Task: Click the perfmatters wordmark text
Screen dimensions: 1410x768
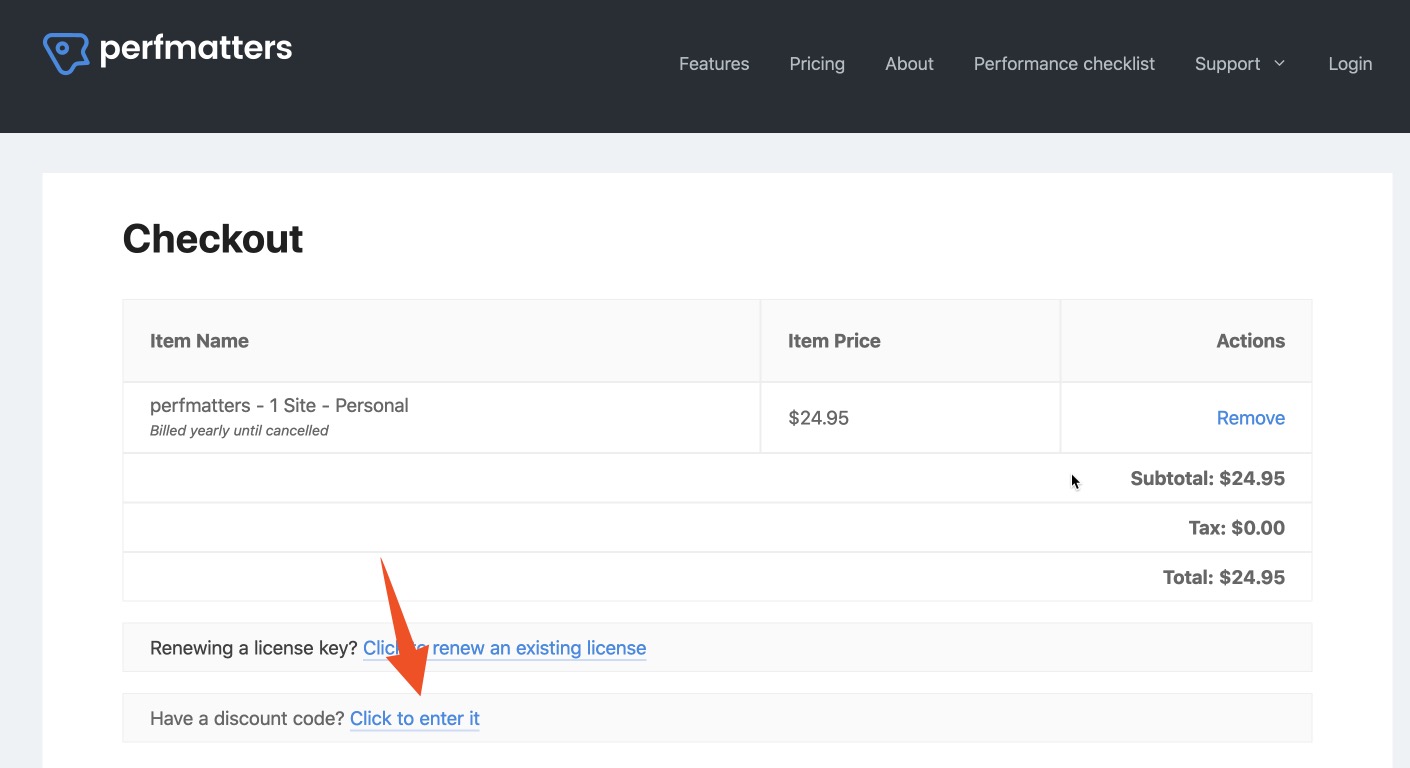Action: point(196,48)
